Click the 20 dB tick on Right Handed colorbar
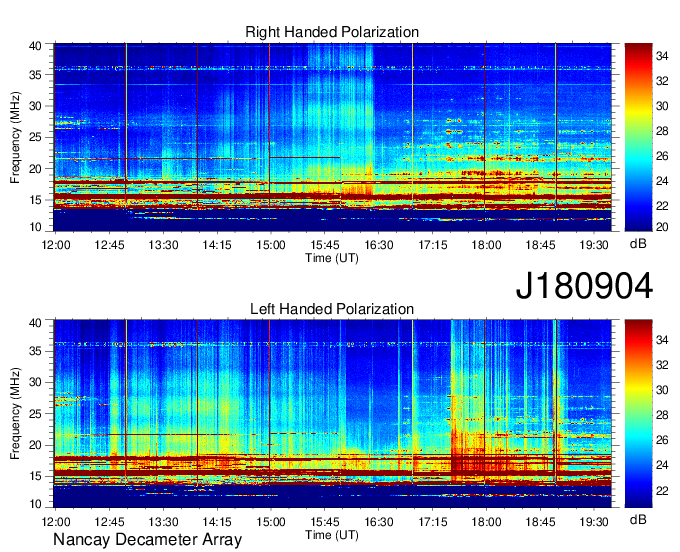The image size is (680, 552). click(662, 227)
